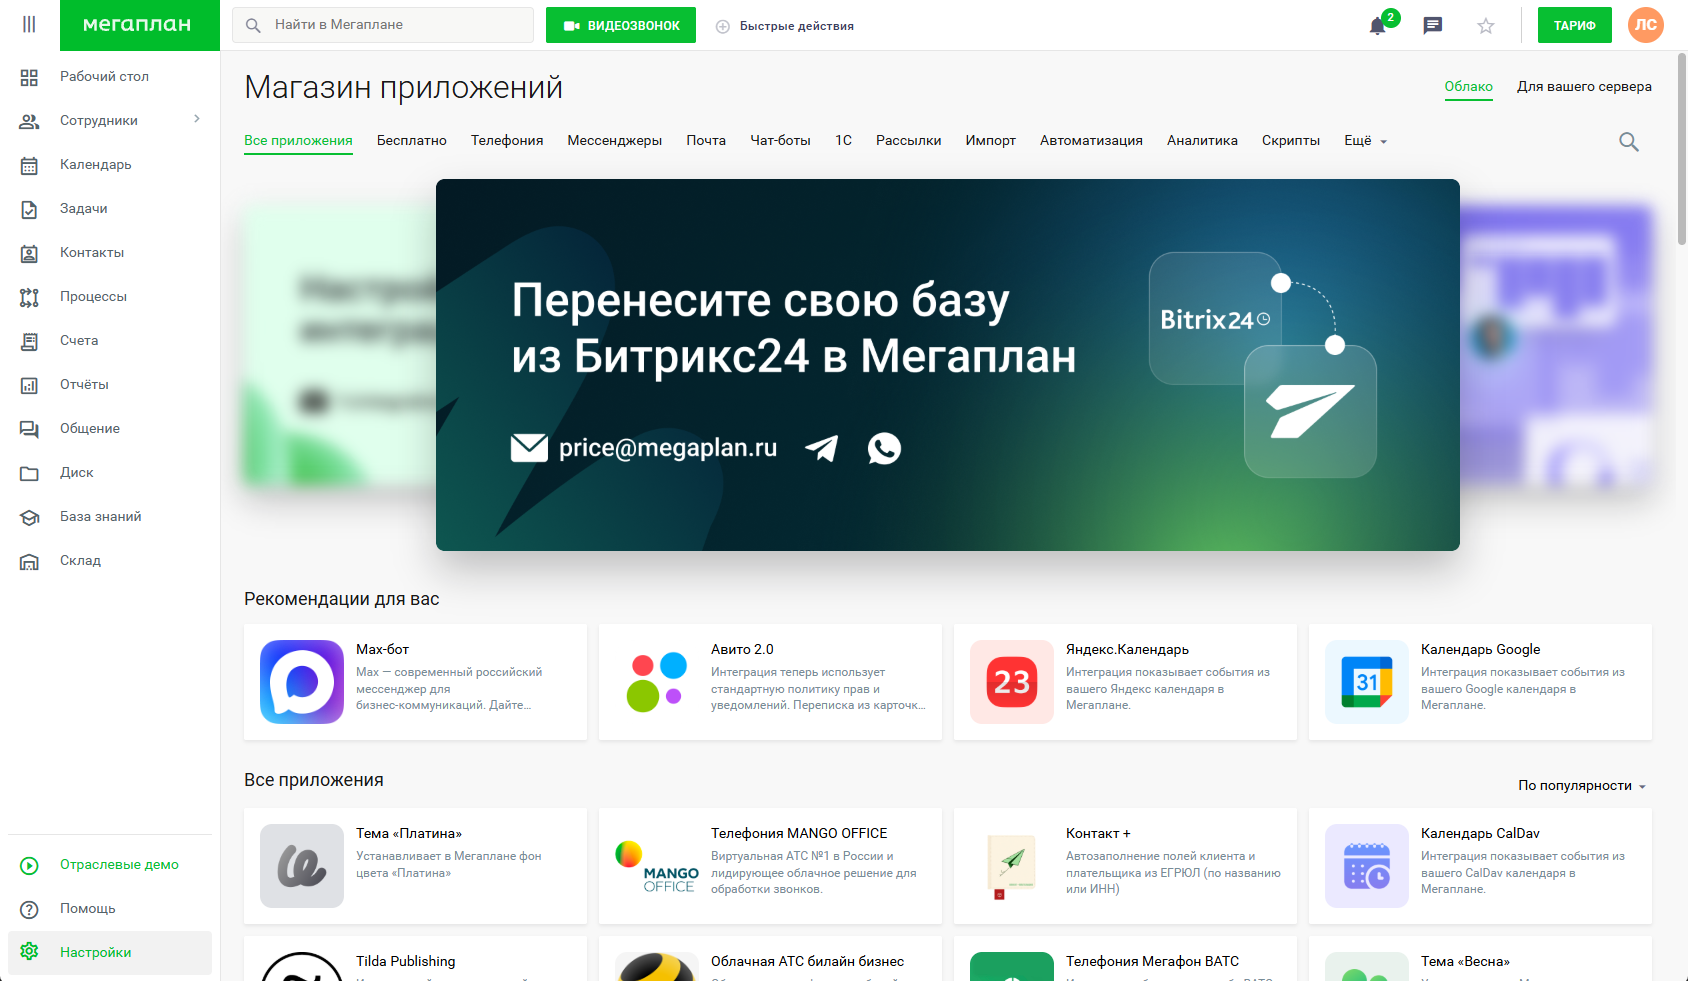Click the Авито 2.0 app icon
Screen dimensions: 1688x981
pyautogui.click(x=657, y=682)
